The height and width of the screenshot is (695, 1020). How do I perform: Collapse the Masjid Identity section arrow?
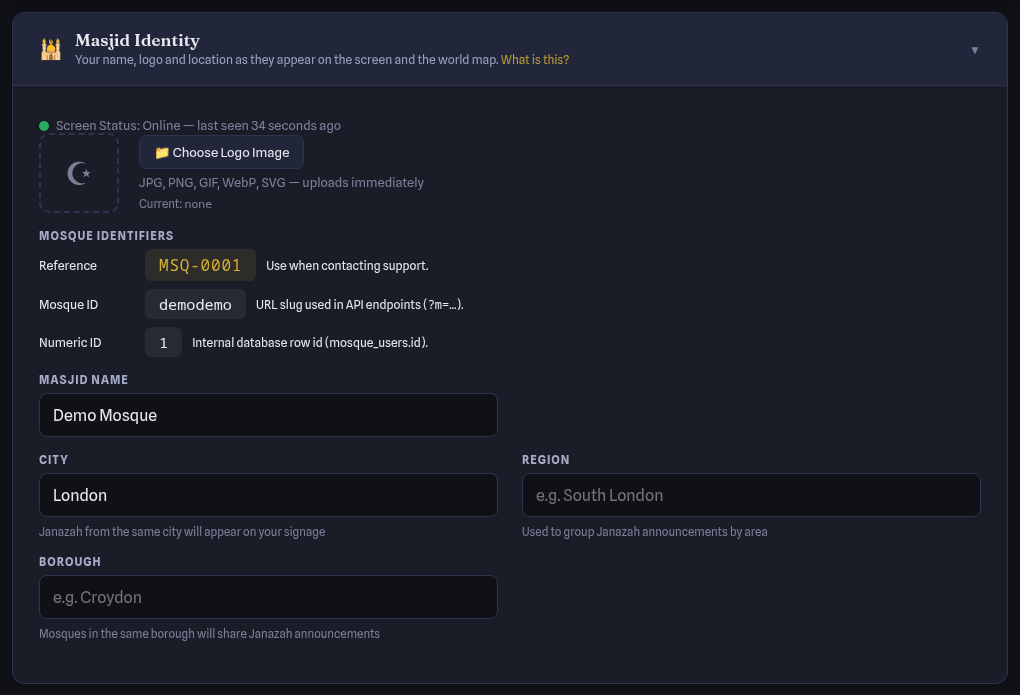click(974, 50)
